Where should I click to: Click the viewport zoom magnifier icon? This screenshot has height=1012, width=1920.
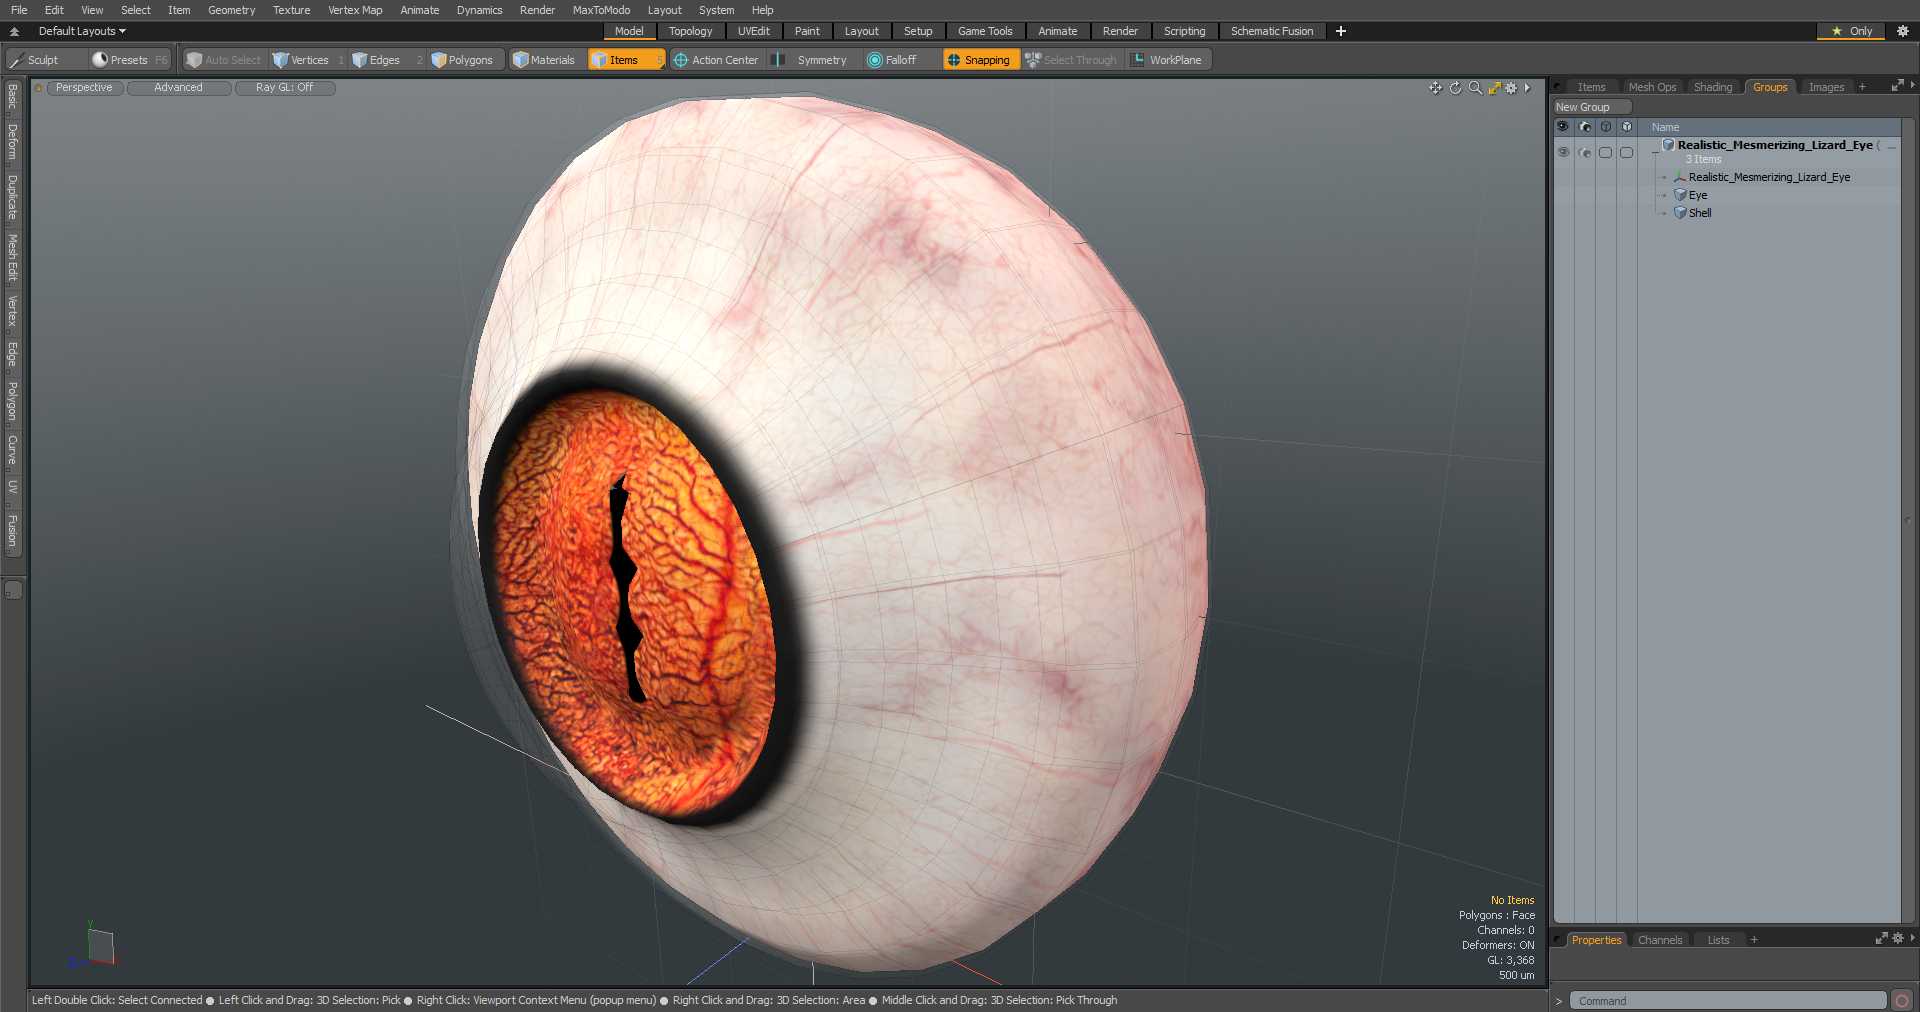click(x=1475, y=88)
